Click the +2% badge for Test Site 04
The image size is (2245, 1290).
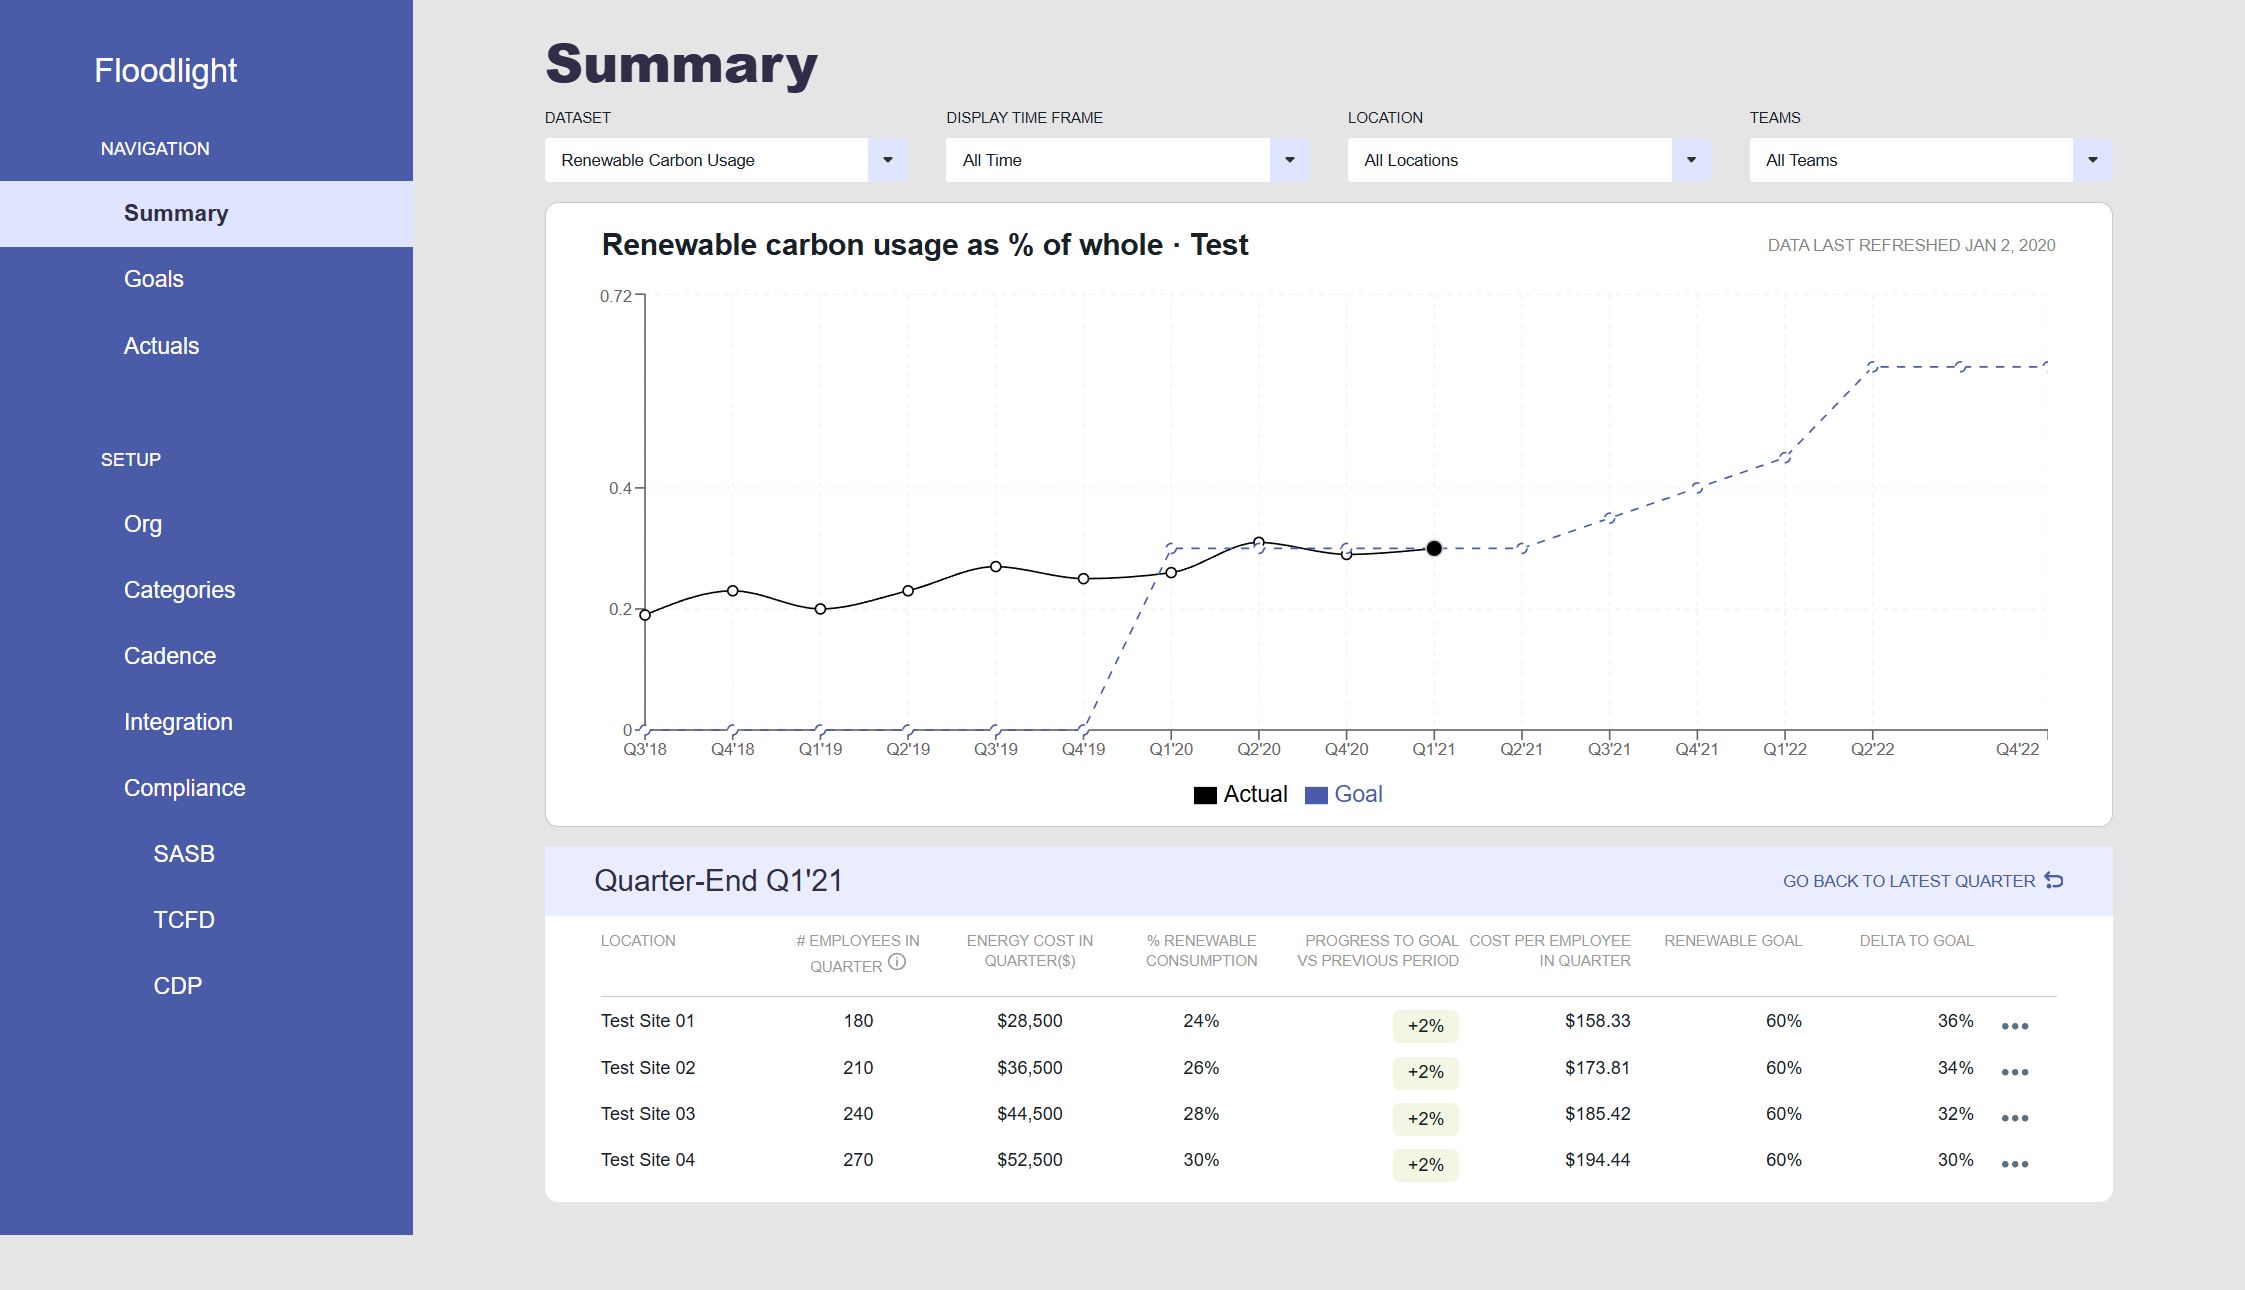(x=1426, y=1165)
